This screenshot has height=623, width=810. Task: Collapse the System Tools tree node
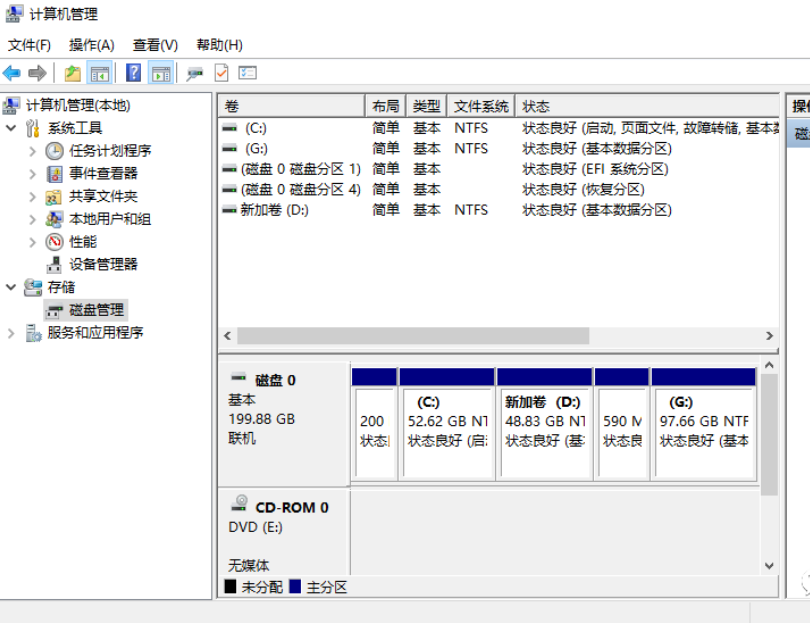tap(11, 128)
